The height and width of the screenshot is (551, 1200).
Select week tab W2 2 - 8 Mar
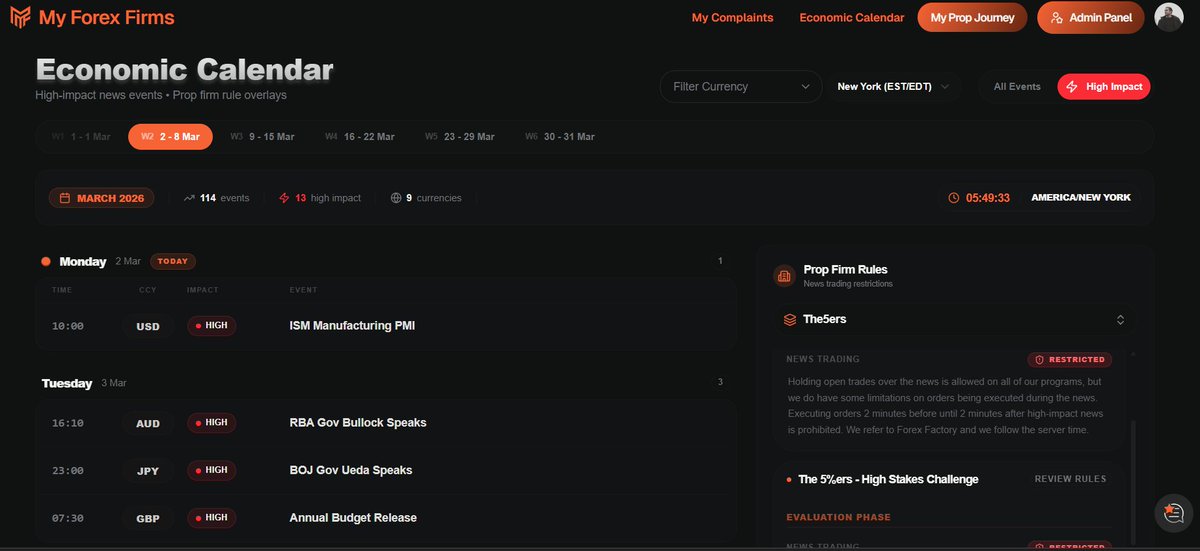click(x=170, y=136)
